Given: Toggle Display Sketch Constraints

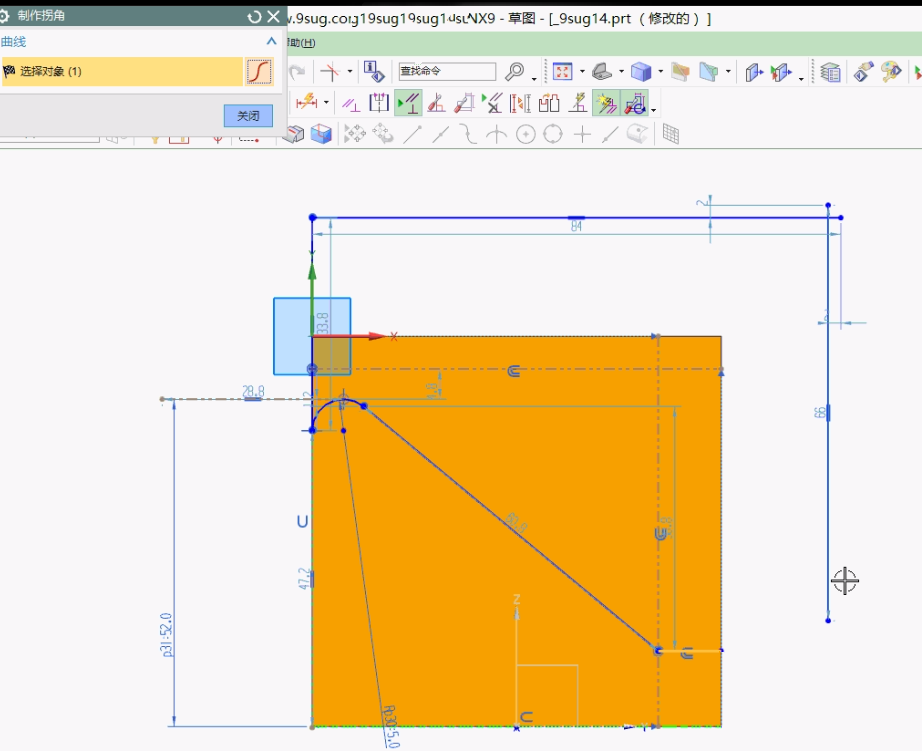Looking at the screenshot, I should pyautogui.click(x=408, y=102).
